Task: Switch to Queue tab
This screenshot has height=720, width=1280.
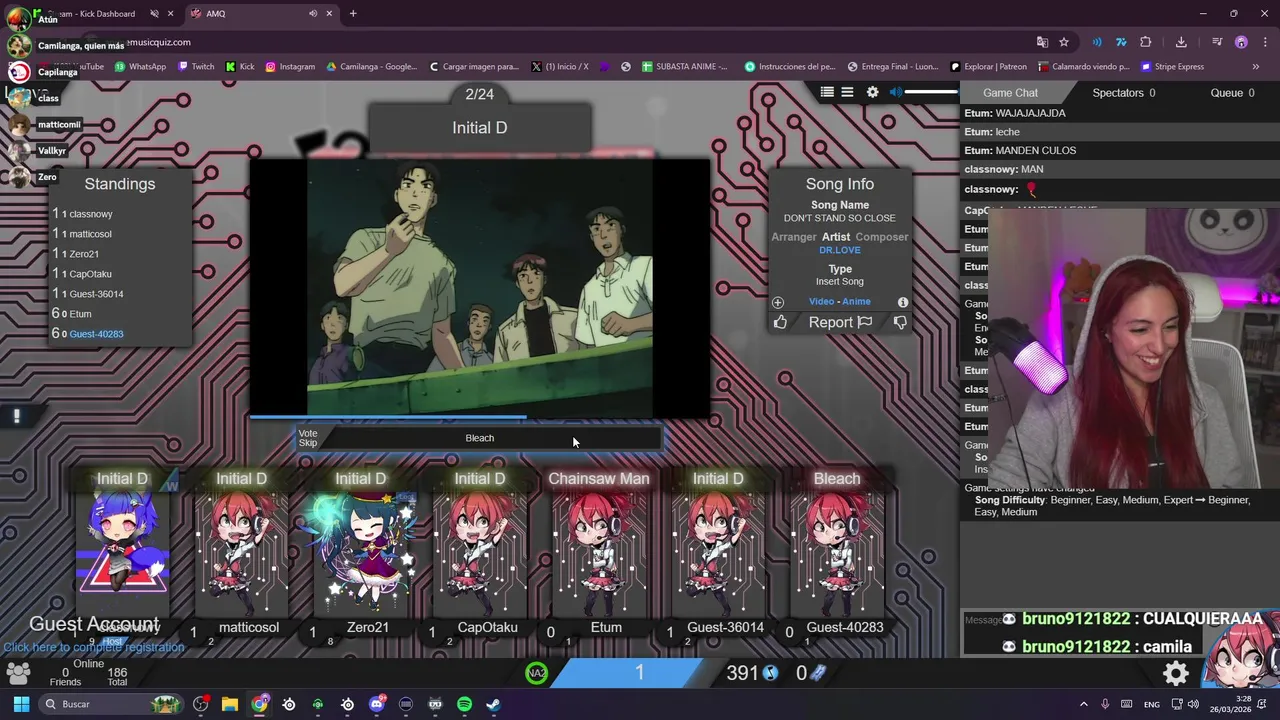Action: coord(1232,93)
